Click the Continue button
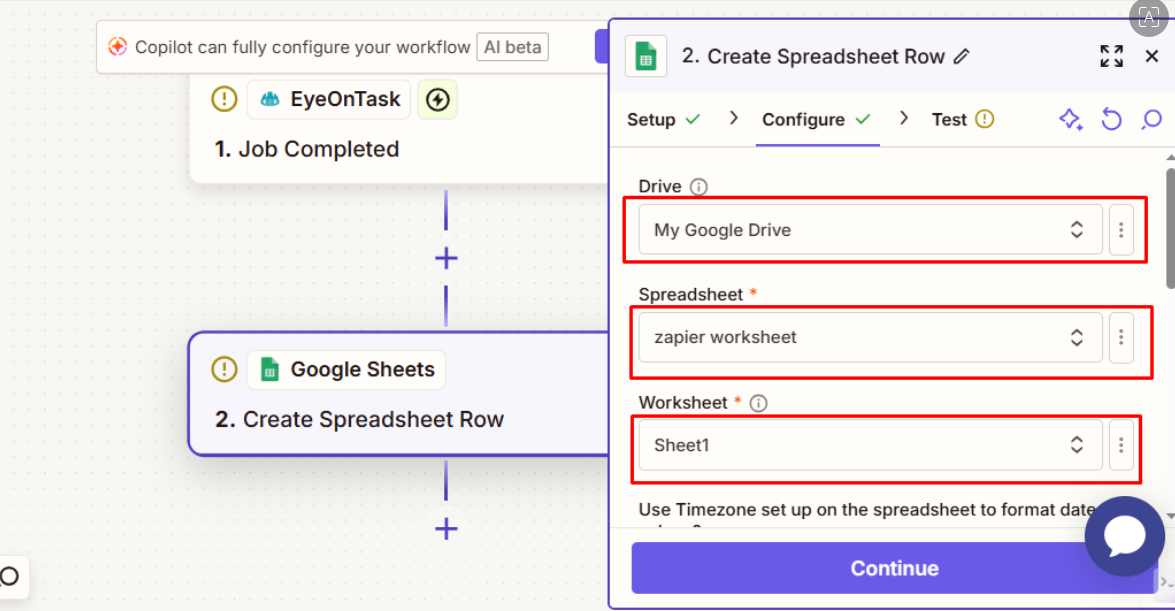The width and height of the screenshot is (1175, 611). (x=894, y=568)
